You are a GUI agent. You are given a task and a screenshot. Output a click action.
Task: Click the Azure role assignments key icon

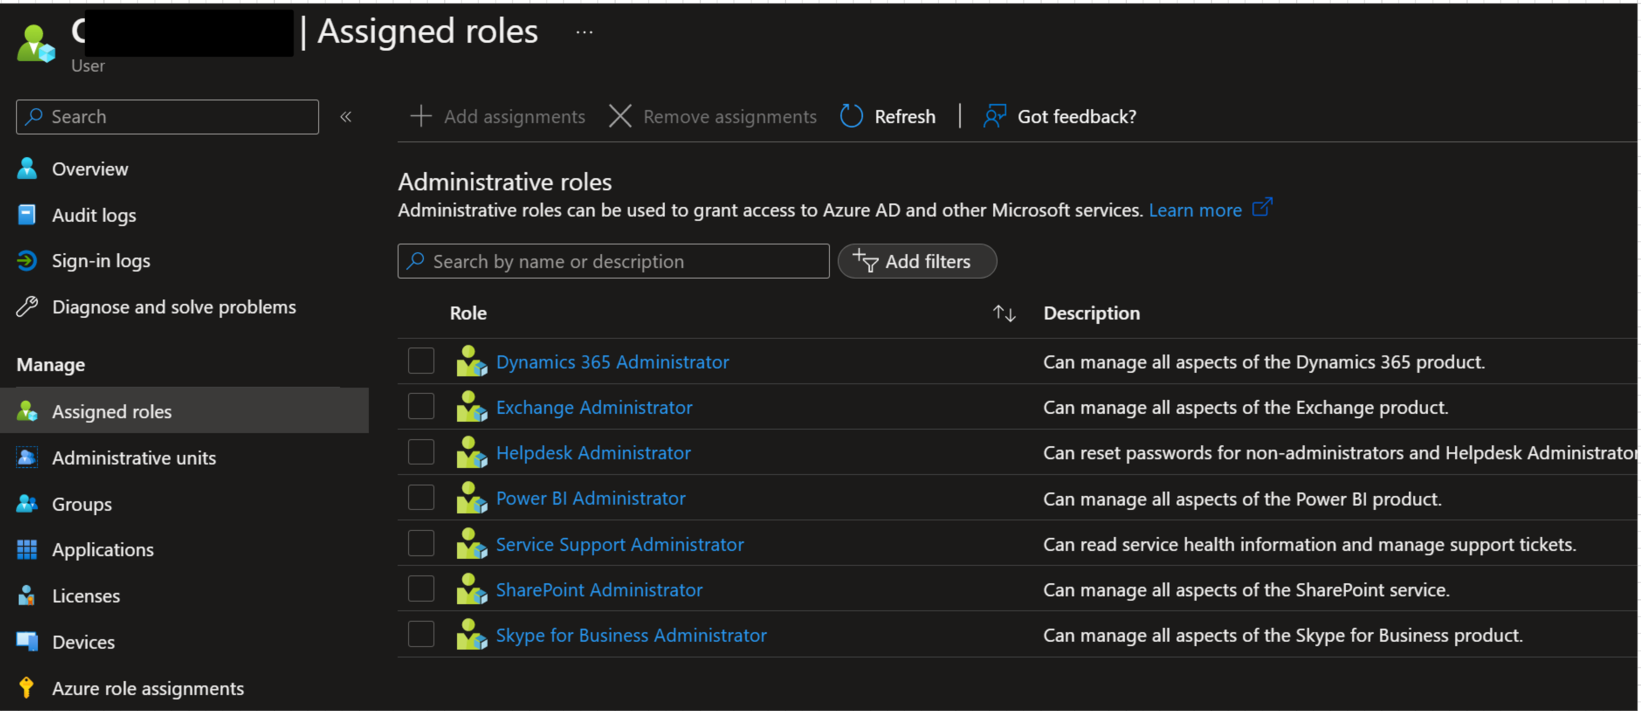(x=27, y=687)
